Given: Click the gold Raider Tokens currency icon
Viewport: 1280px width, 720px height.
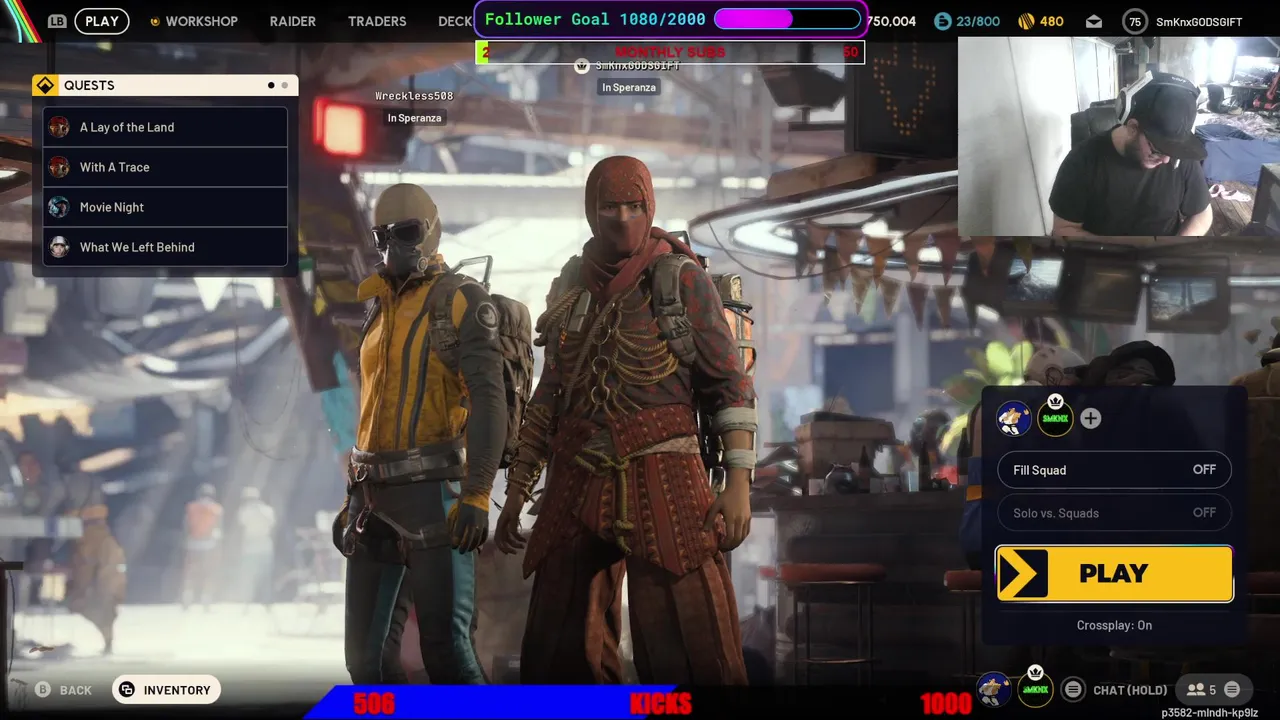Looking at the screenshot, I should pos(1026,21).
